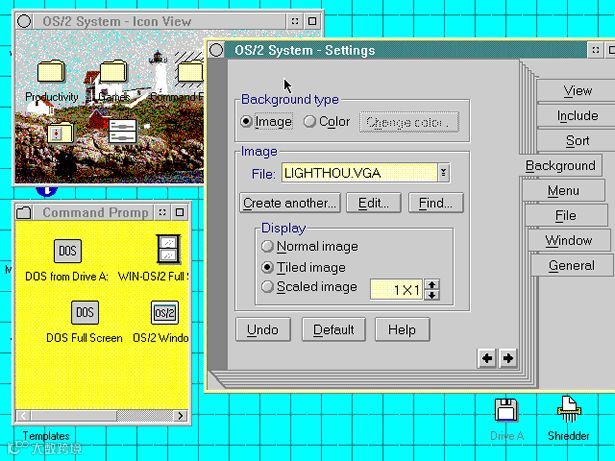Increase the scaled image tile count

coord(432,285)
